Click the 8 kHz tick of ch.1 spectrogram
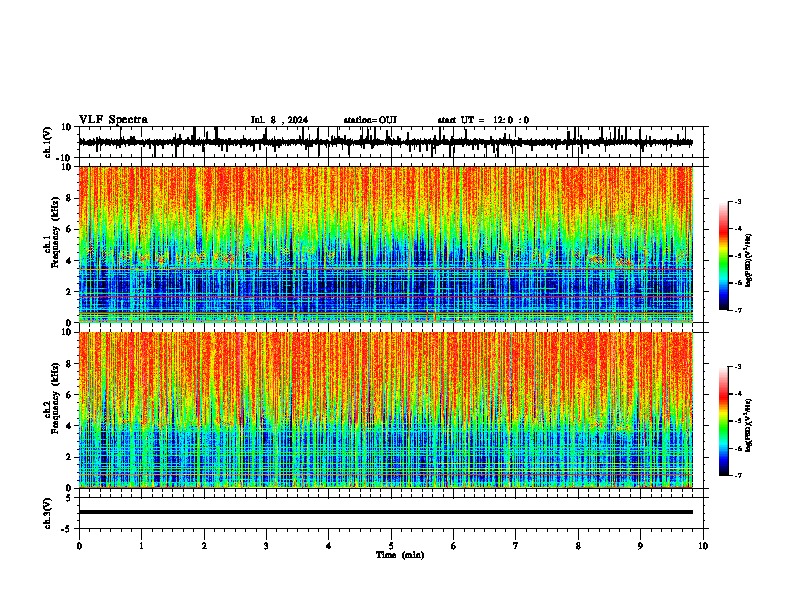Image resolution: width=792 pixels, height=612 pixels. [71, 198]
